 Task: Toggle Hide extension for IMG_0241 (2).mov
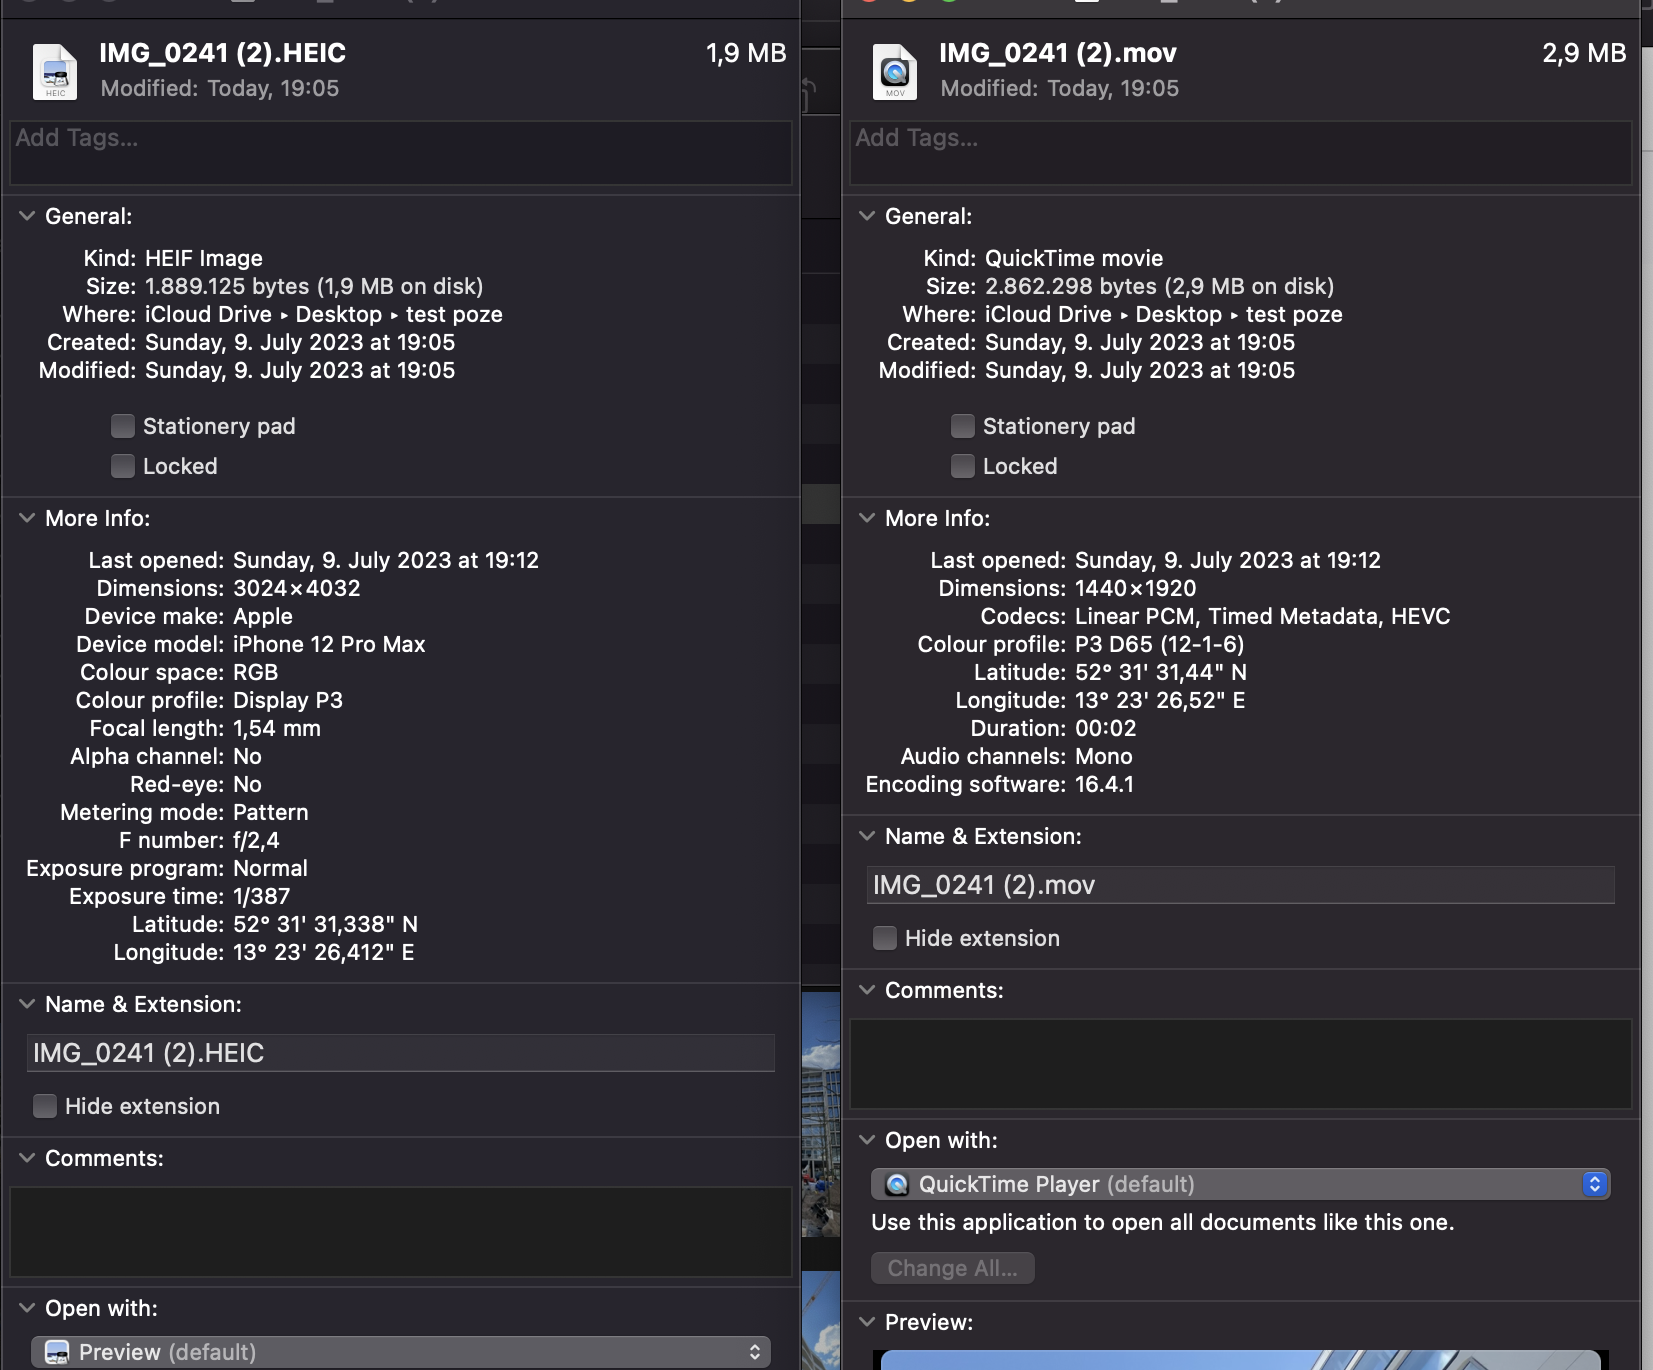(x=885, y=938)
